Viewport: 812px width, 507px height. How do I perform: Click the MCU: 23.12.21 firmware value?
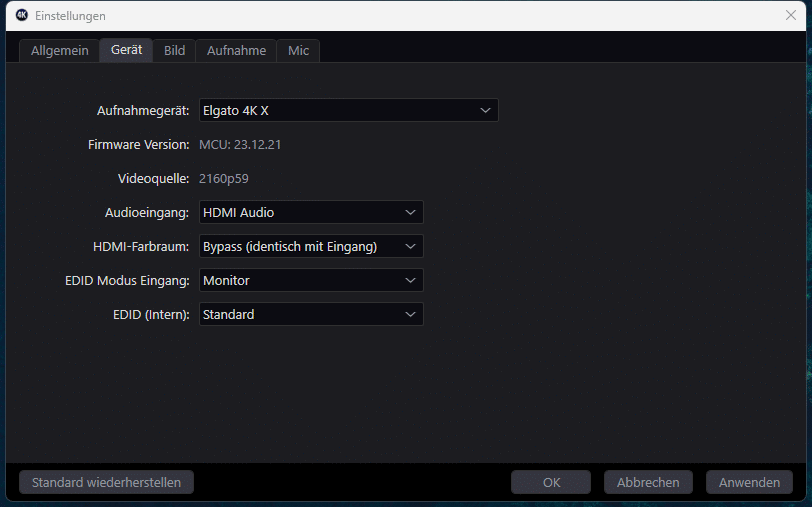tap(238, 145)
